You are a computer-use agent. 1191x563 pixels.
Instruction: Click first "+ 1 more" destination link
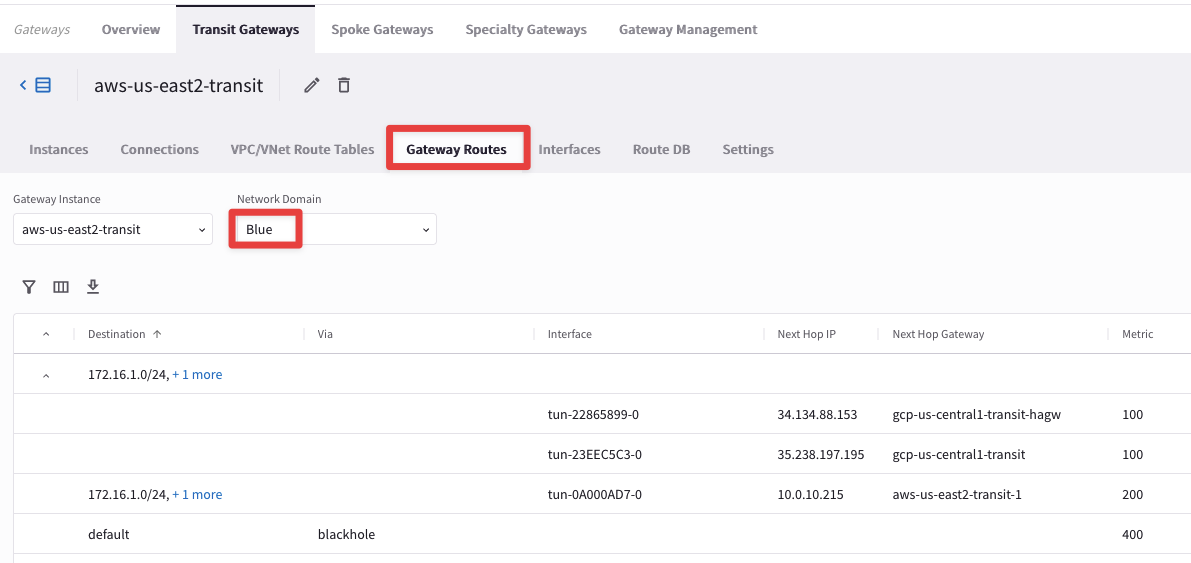click(197, 375)
